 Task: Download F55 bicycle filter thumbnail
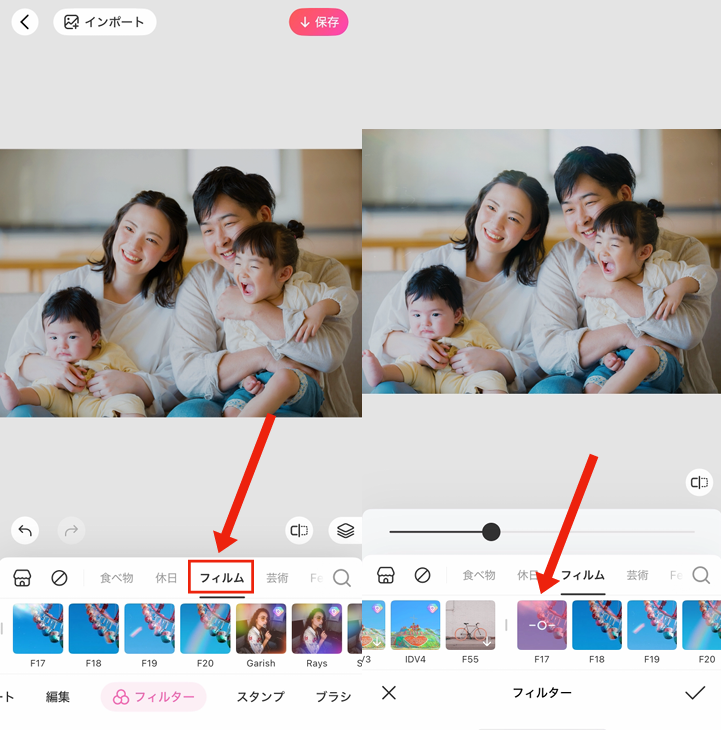coord(471,625)
